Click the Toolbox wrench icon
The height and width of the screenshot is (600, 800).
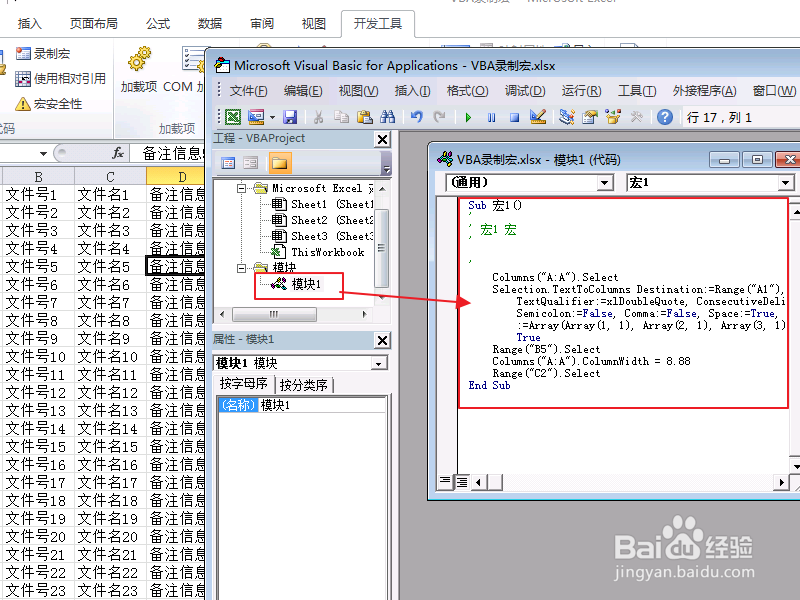pos(636,117)
